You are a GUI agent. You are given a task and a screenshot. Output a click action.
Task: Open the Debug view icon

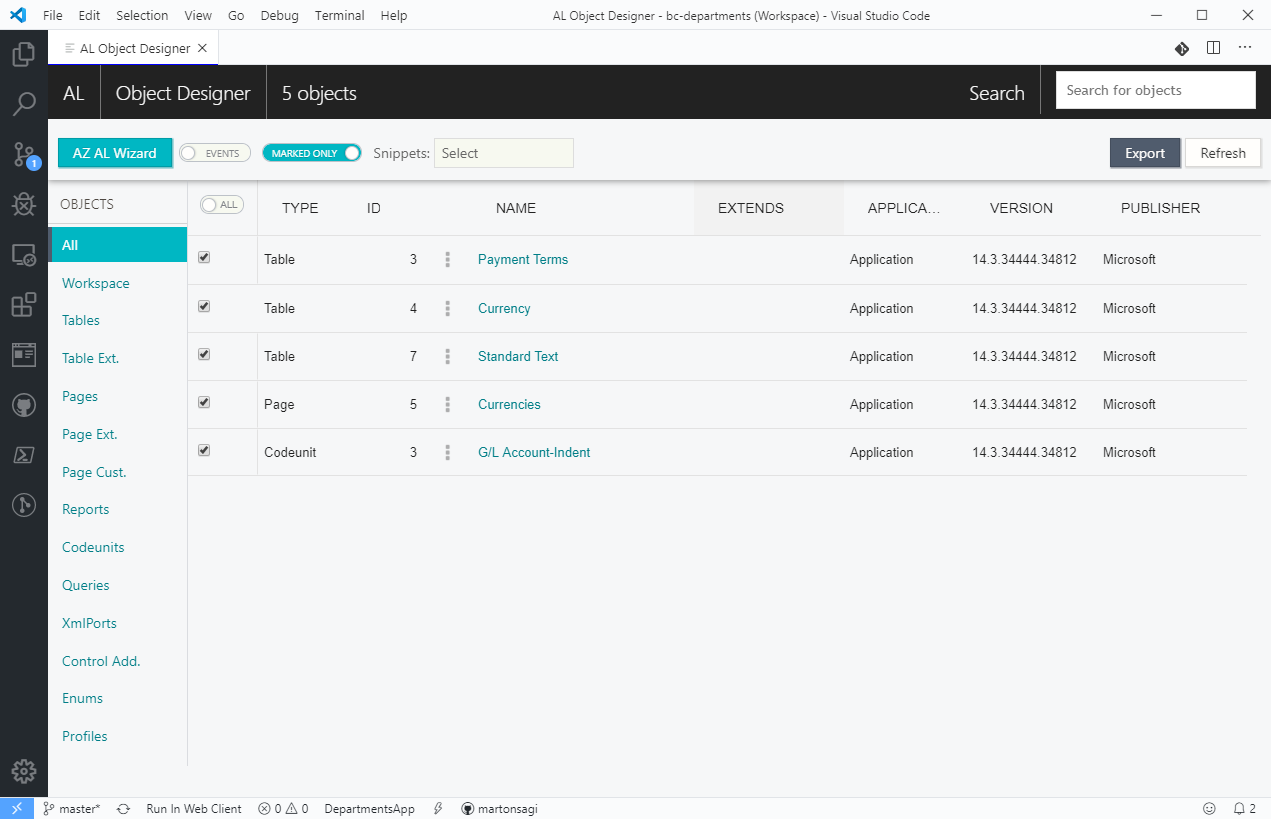[24, 204]
